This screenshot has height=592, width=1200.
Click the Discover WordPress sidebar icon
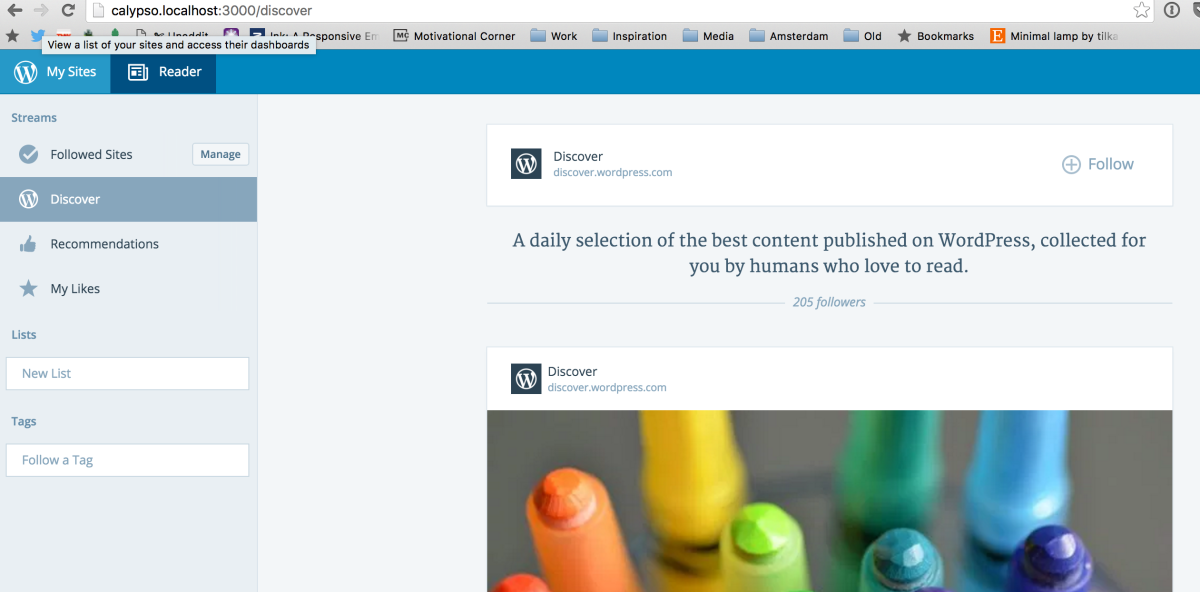pos(29,199)
